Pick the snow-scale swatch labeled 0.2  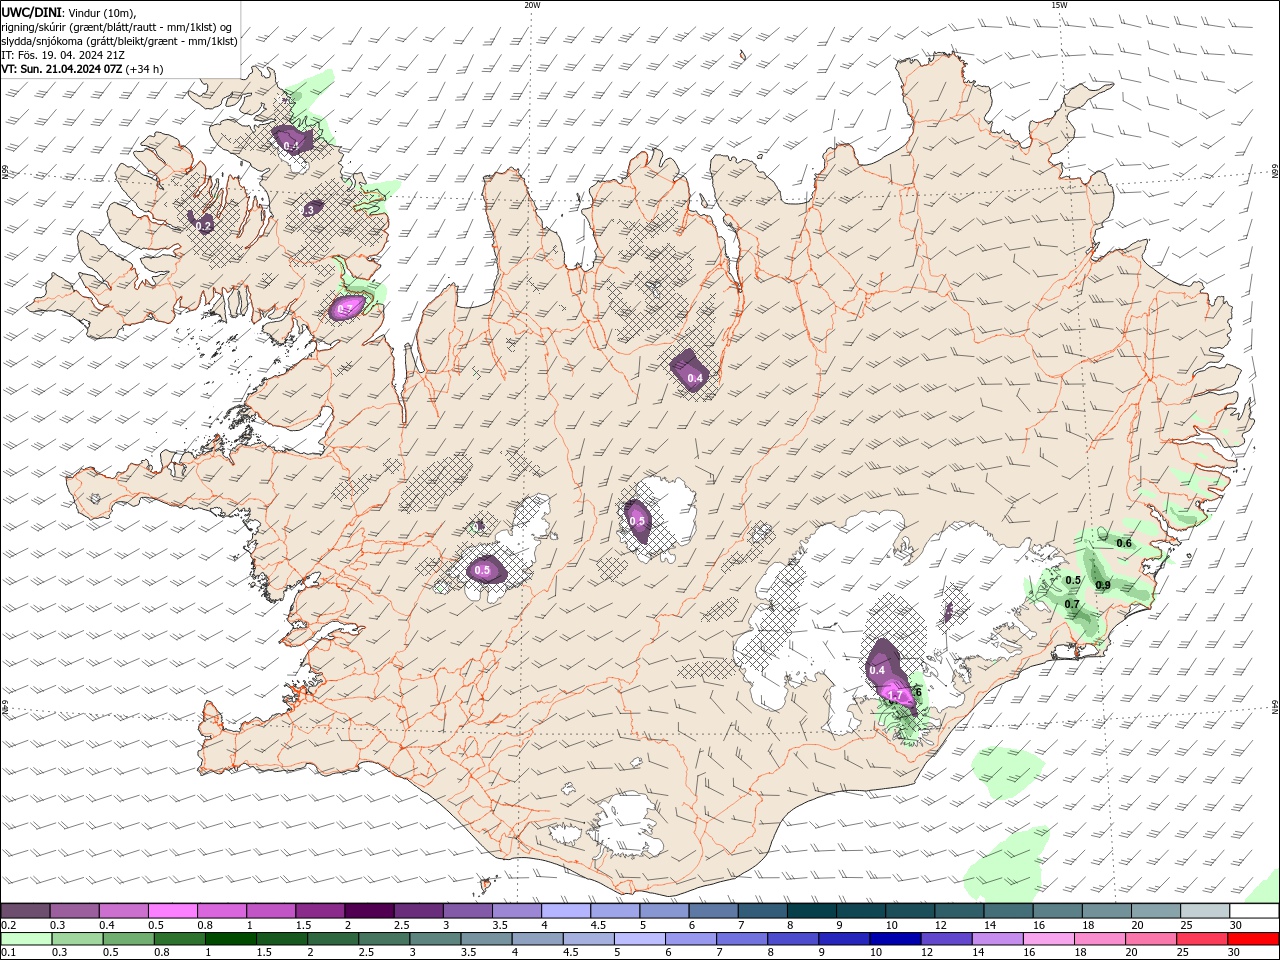[25, 910]
